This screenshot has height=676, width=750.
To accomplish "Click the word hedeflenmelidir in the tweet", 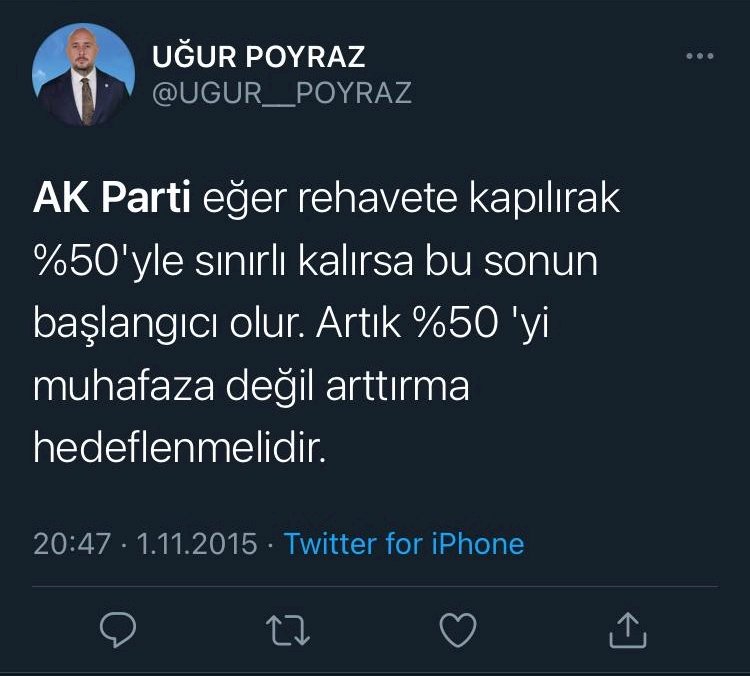I will click(180, 448).
